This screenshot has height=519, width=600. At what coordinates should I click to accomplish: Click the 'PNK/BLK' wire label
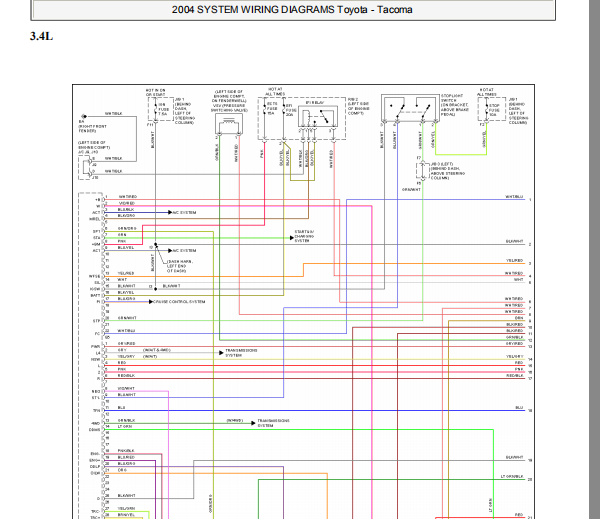pos(126,451)
